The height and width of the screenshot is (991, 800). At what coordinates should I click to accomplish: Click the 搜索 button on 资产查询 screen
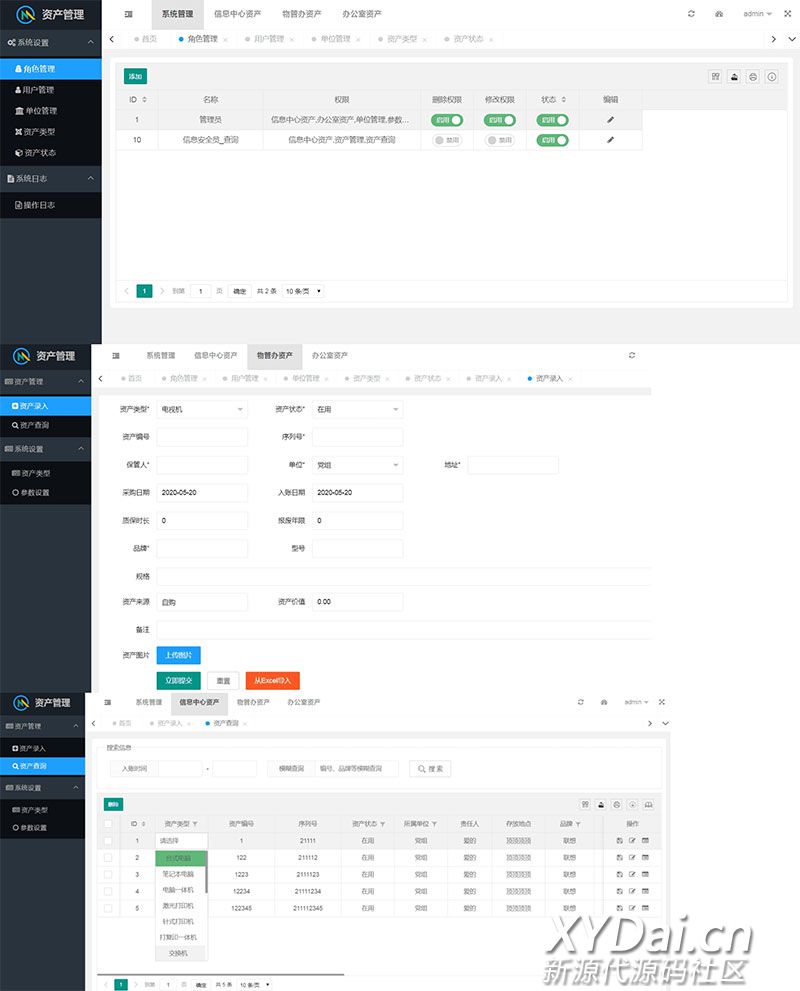pos(430,769)
